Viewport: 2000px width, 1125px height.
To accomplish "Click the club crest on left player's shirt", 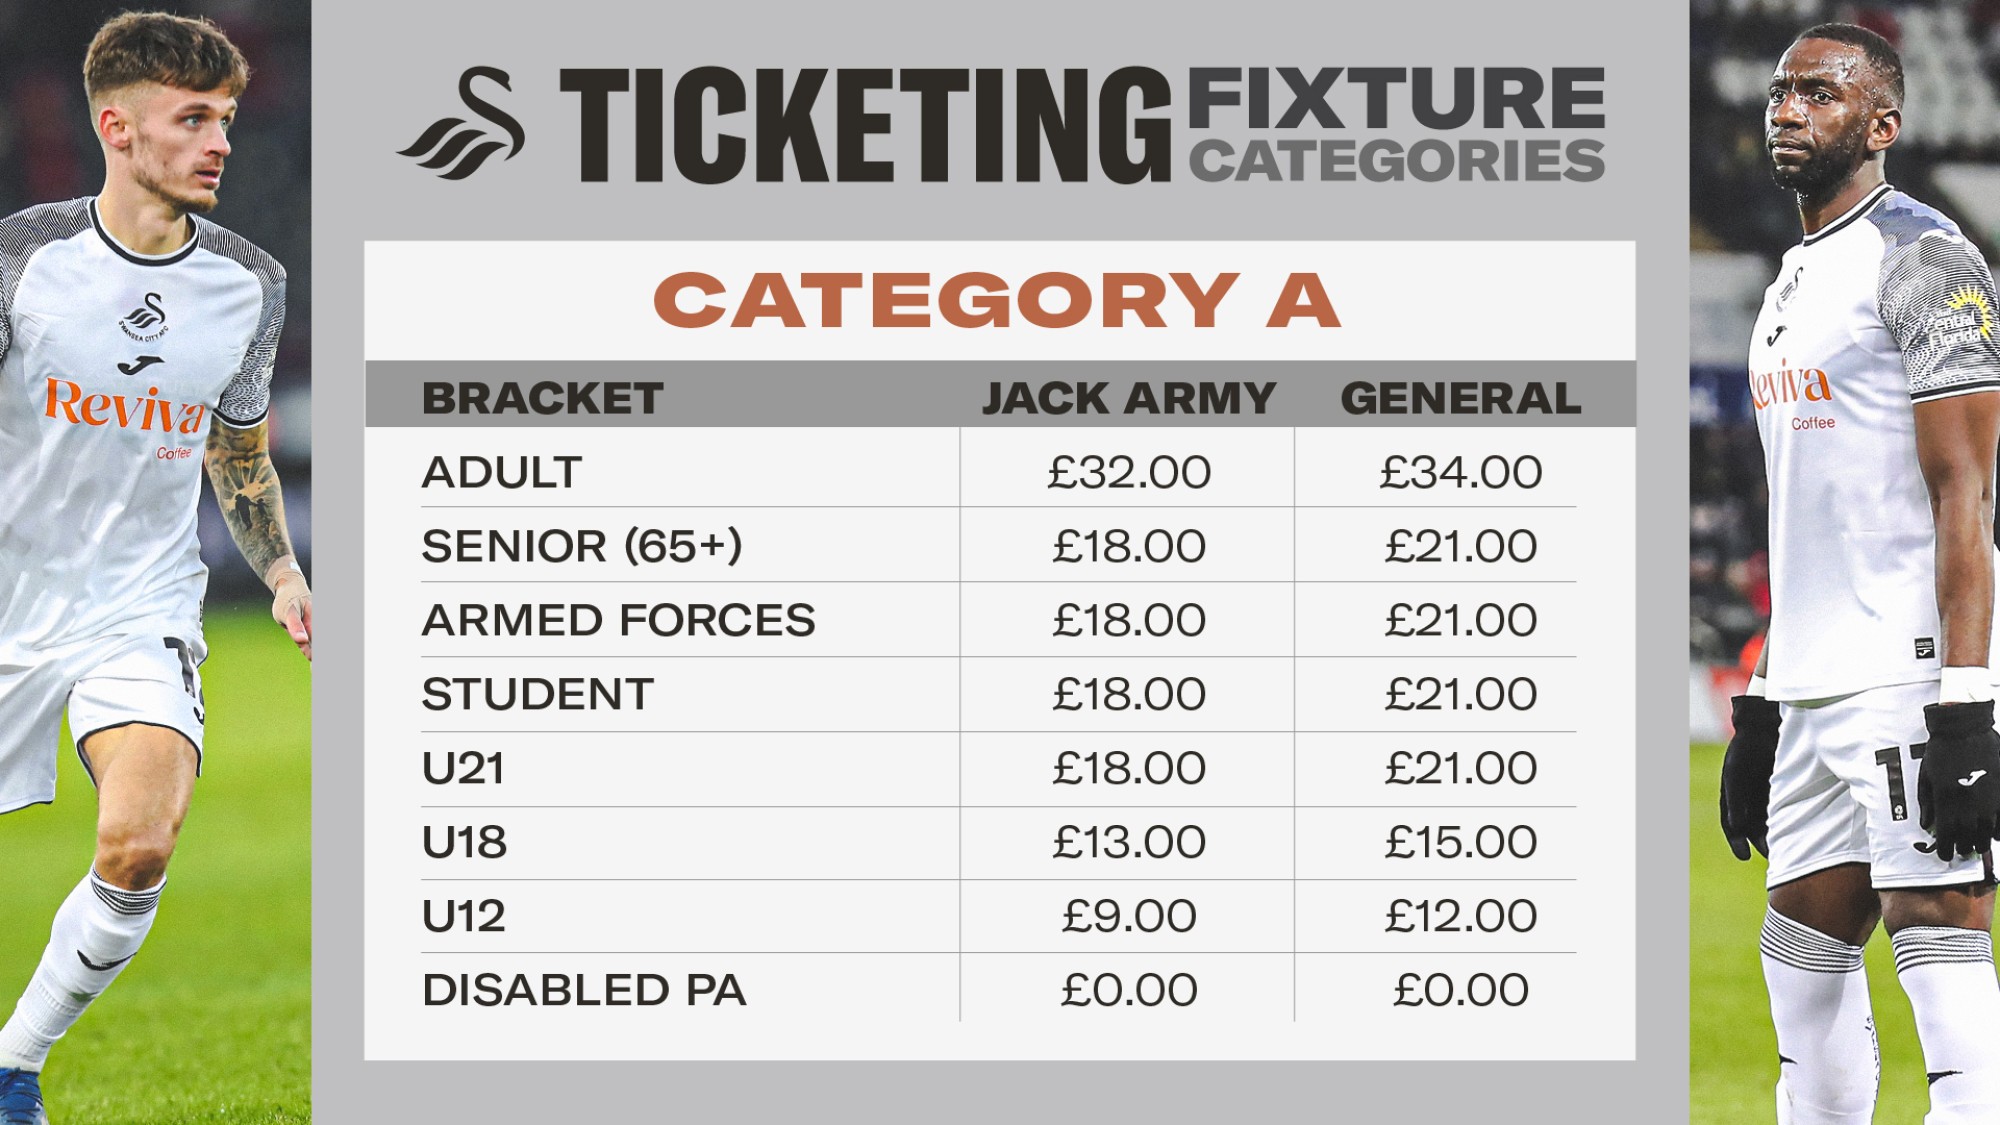I will coord(146,317).
